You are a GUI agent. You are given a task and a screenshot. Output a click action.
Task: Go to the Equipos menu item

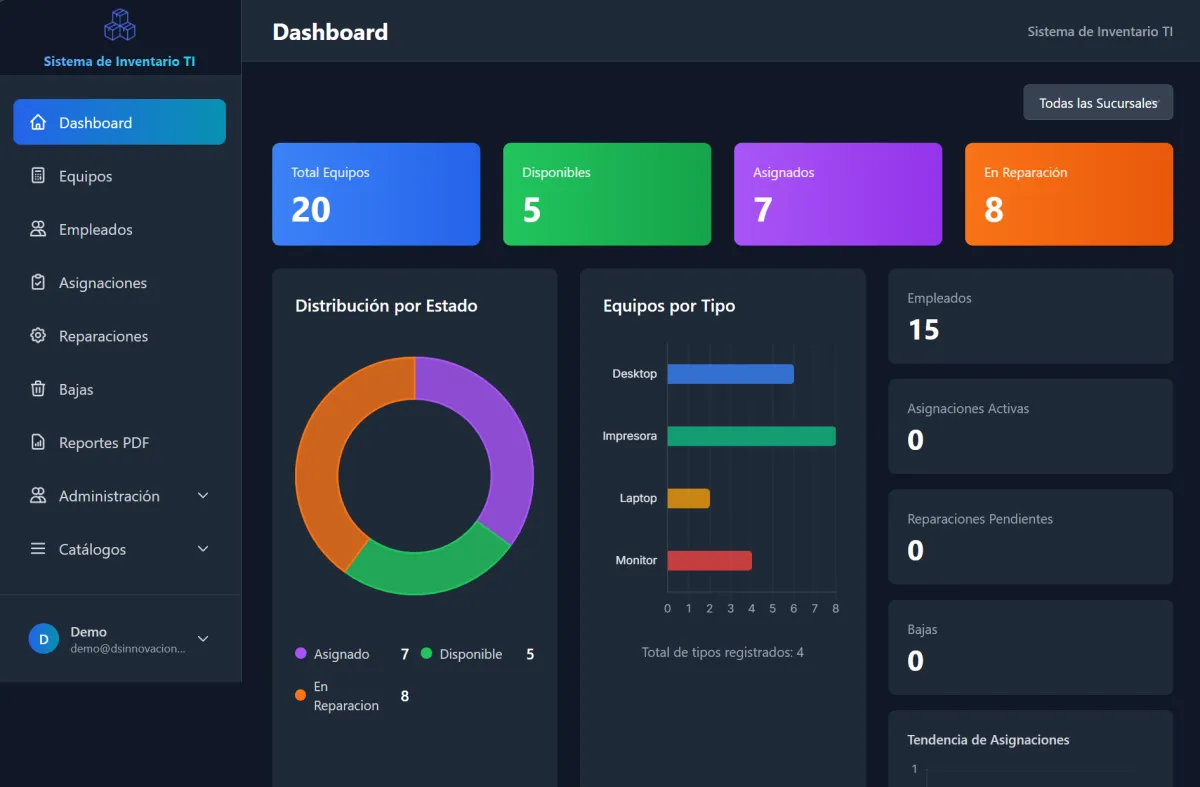click(x=119, y=176)
